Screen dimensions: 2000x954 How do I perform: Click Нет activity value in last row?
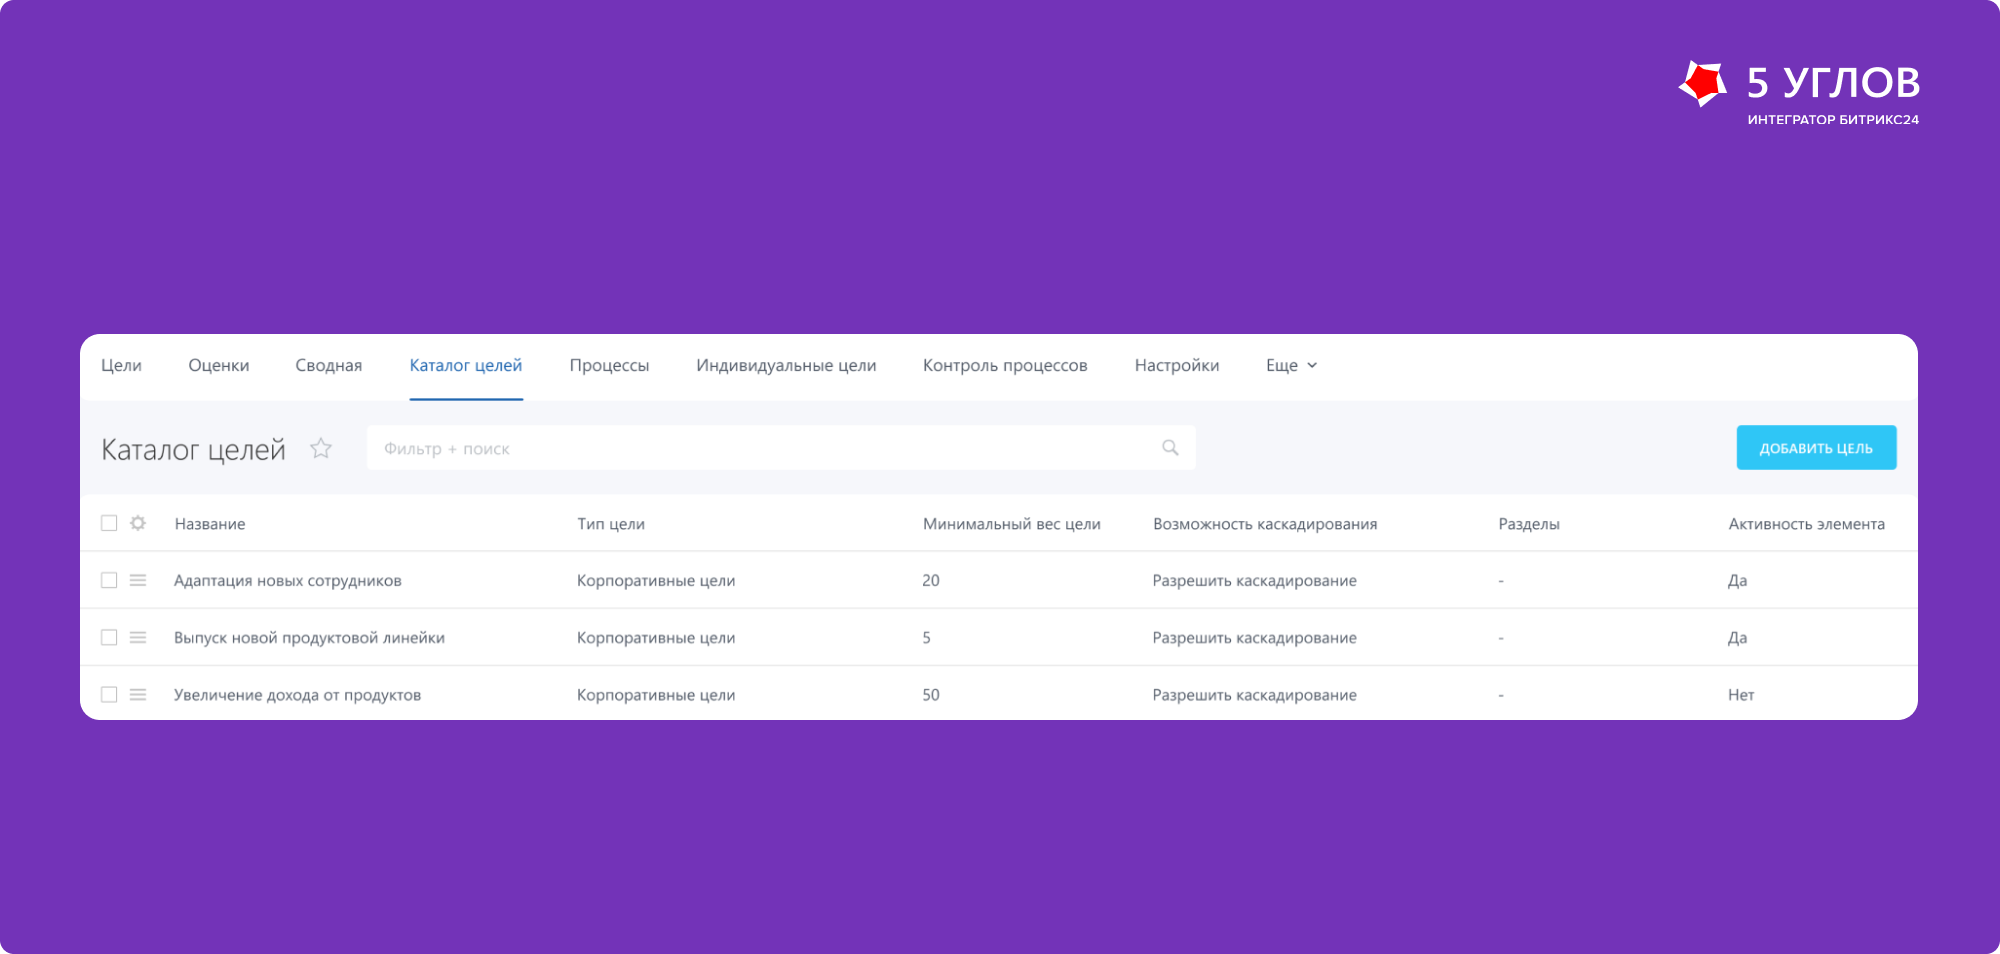1741,694
